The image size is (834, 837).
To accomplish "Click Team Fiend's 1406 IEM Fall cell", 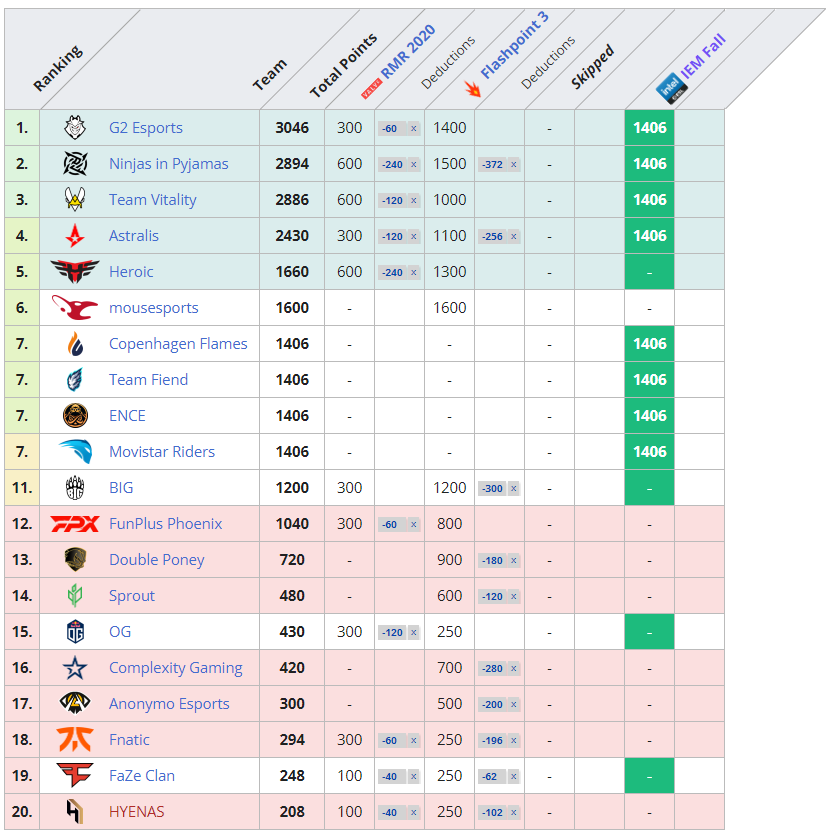I will [x=650, y=380].
